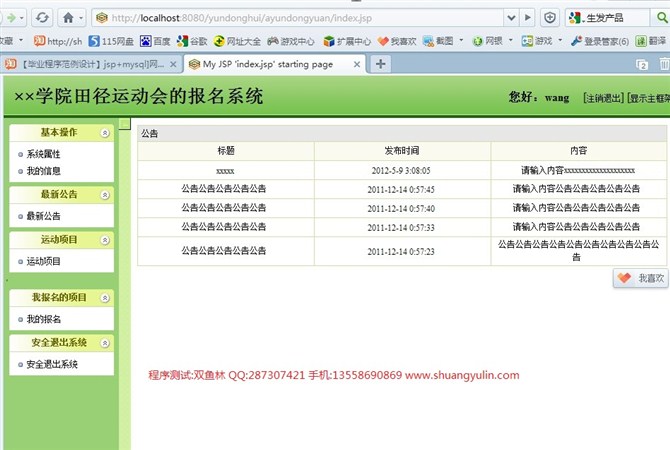The width and height of the screenshot is (670, 450).
Task: Open the 截图 dropdown arrow
Action: (x=461, y=41)
